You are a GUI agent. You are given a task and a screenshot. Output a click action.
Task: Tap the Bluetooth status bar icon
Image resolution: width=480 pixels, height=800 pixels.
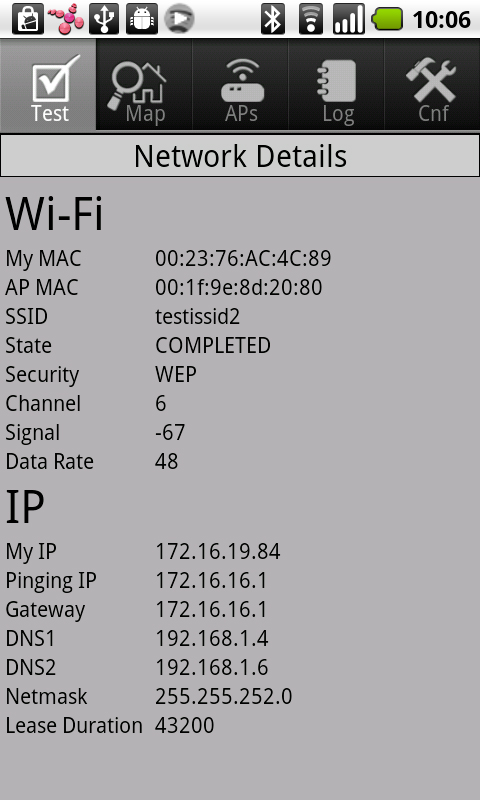click(273, 19)
